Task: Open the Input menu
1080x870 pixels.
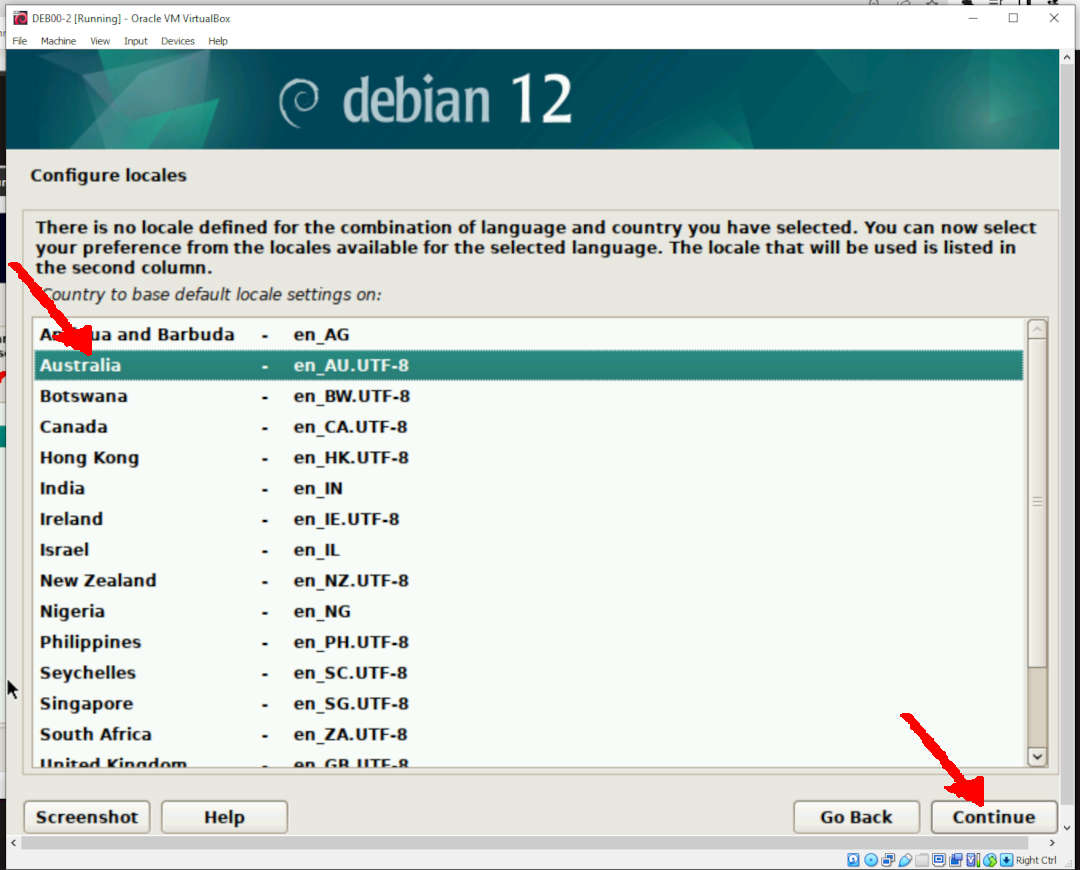Action: [x=136, y=41]
